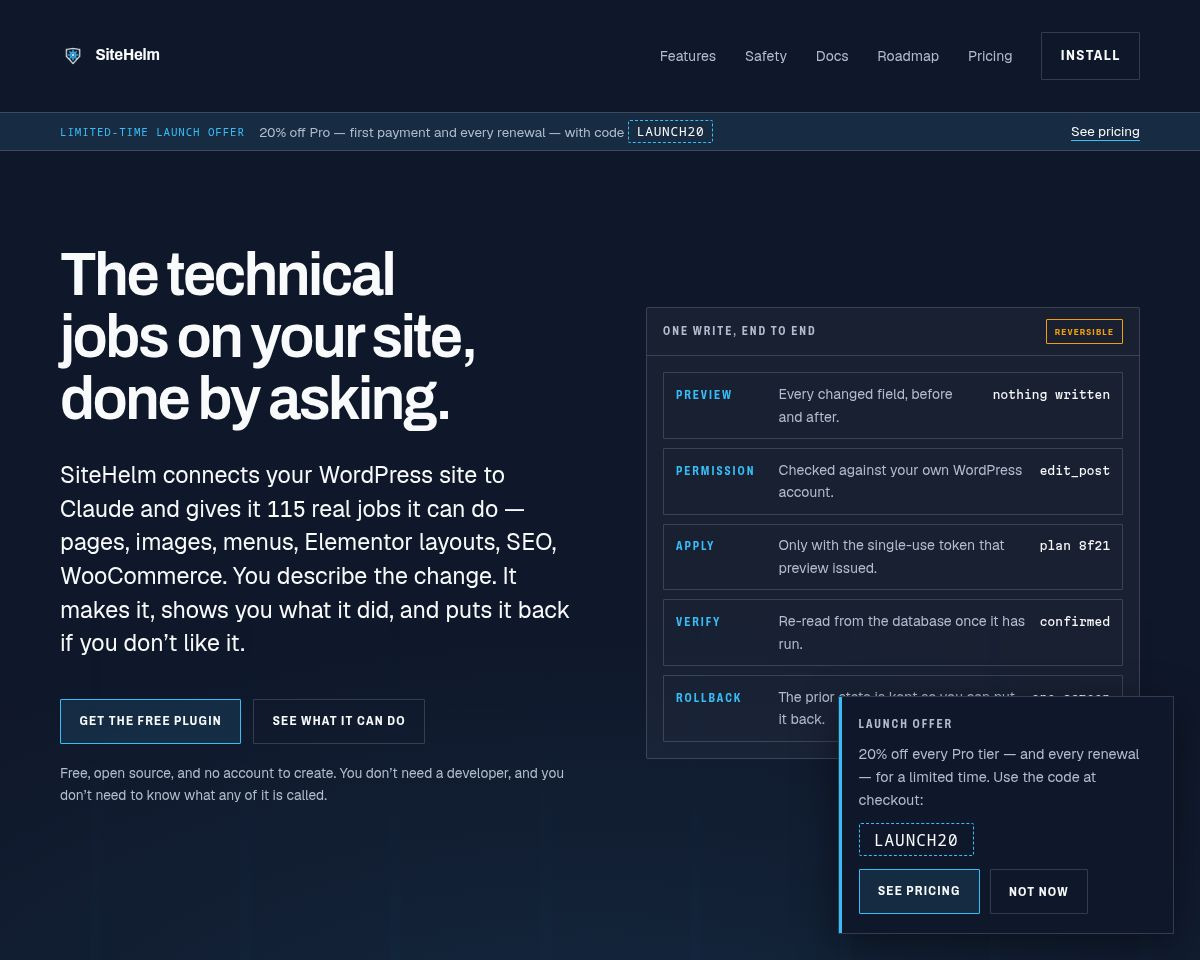Click the main hero headline text
This screenshot has height=960, width=1200.
(x=268, y=336)
